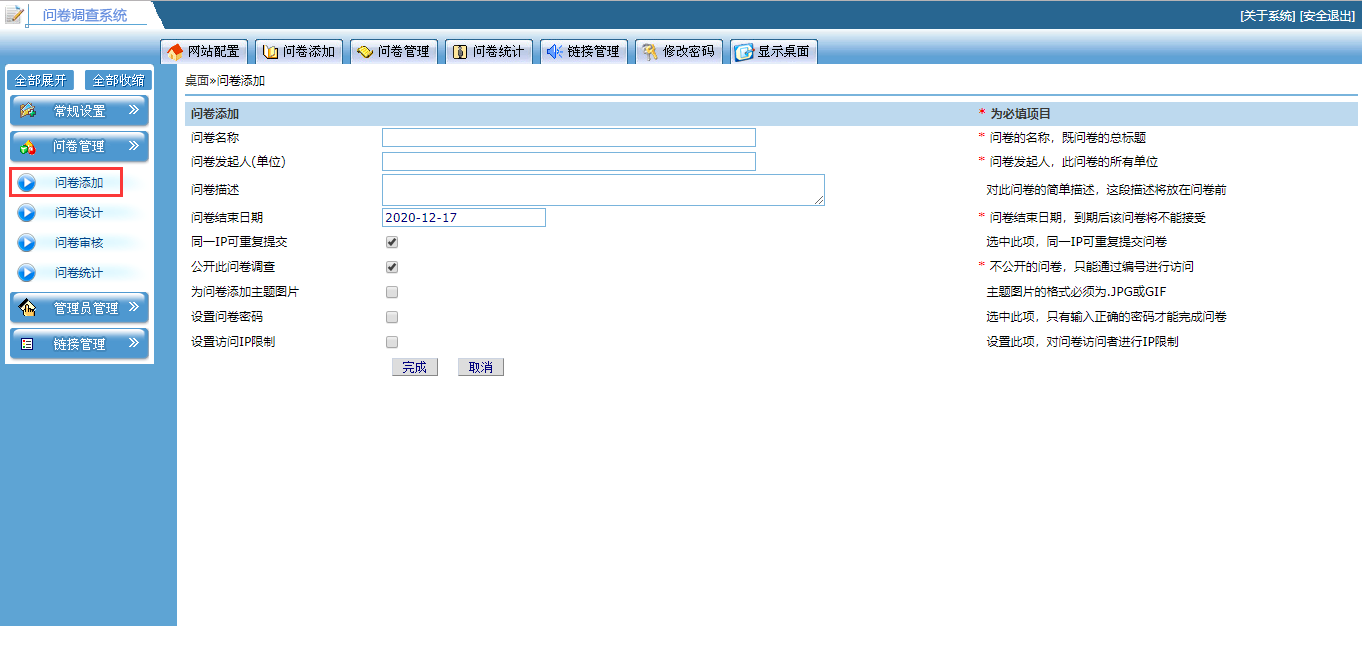Enable the 设置访问IP限制 checkbox
The image size is (1362, 654).
(x=392, y=342)
